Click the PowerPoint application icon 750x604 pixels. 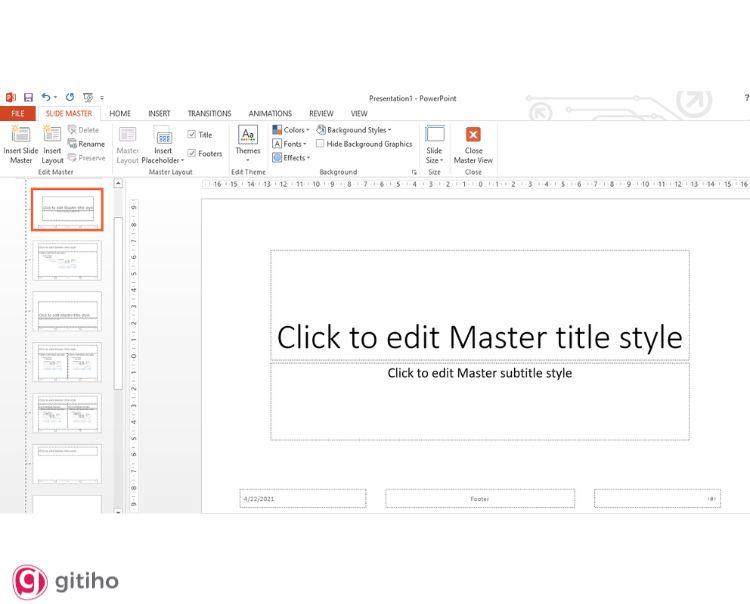pos(11,98)
